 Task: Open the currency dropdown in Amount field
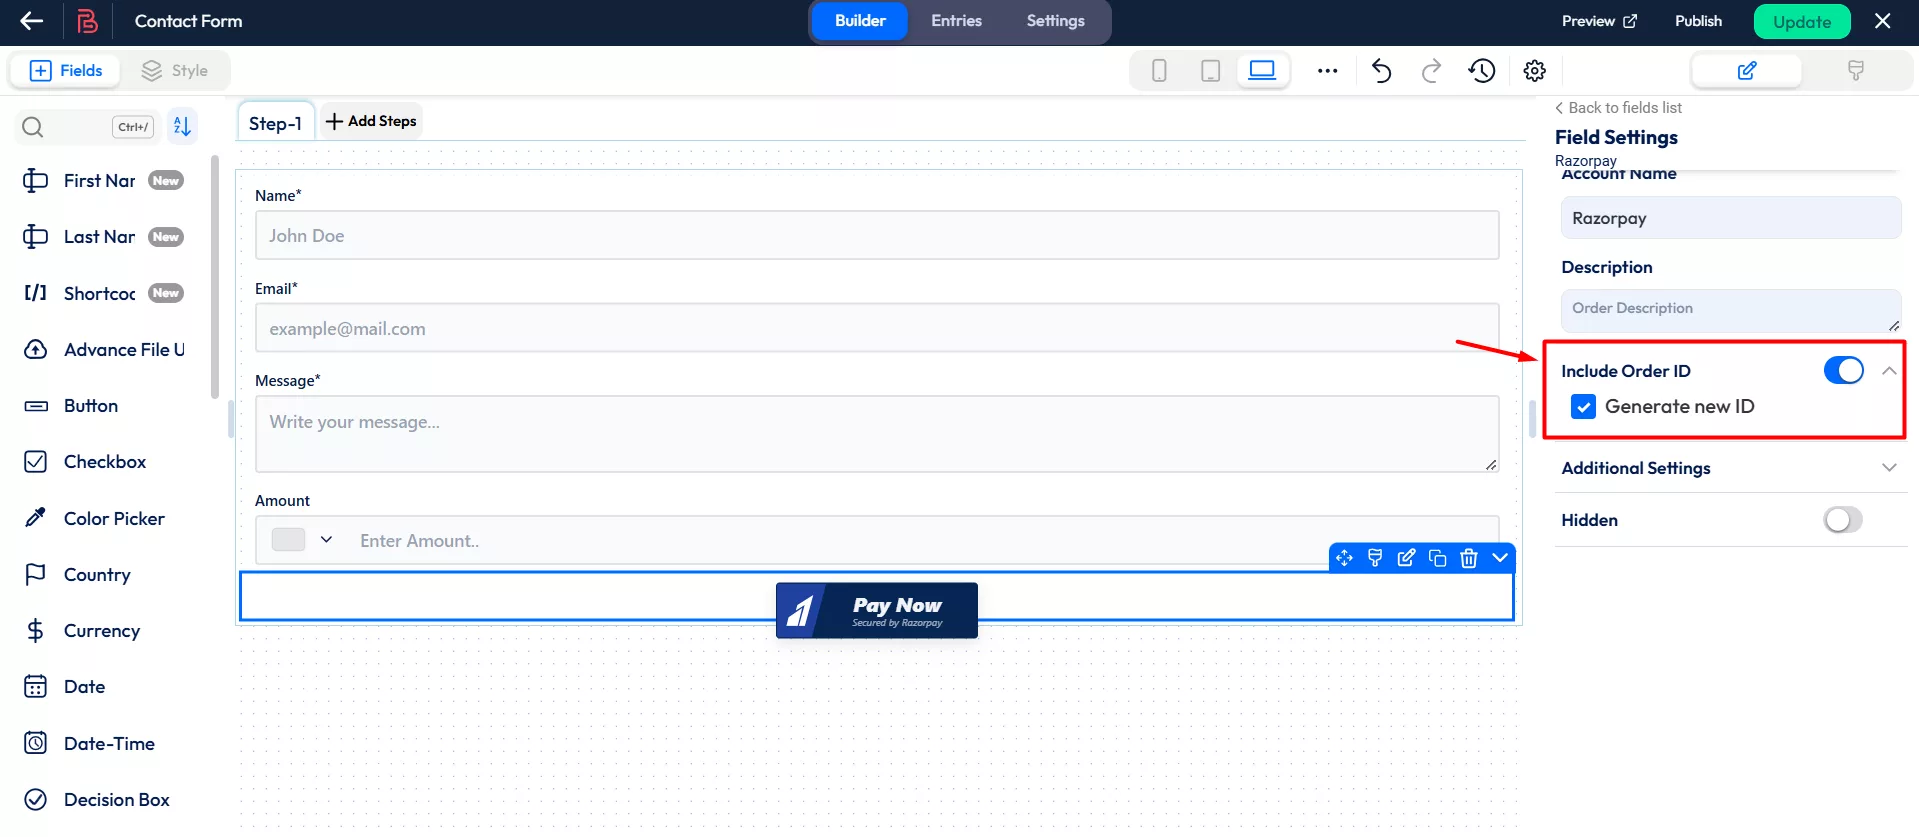tap(326, 540)
